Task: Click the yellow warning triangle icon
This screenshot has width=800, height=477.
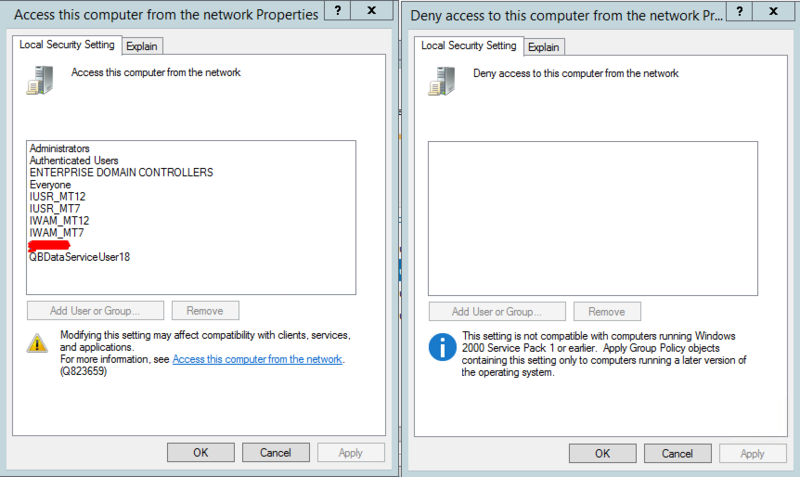Action: pyautogui.click(x=38, y=343)
